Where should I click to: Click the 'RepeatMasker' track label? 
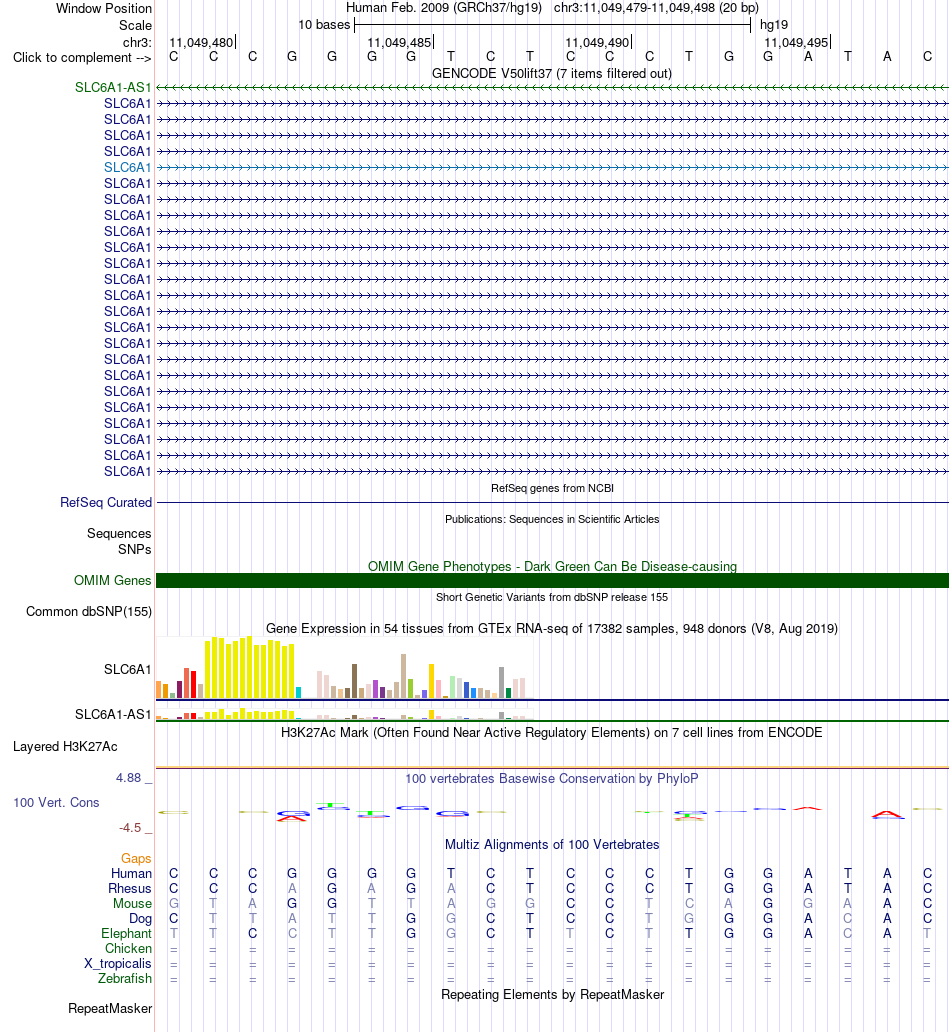pyautogui.click(x=110, y=1009)
